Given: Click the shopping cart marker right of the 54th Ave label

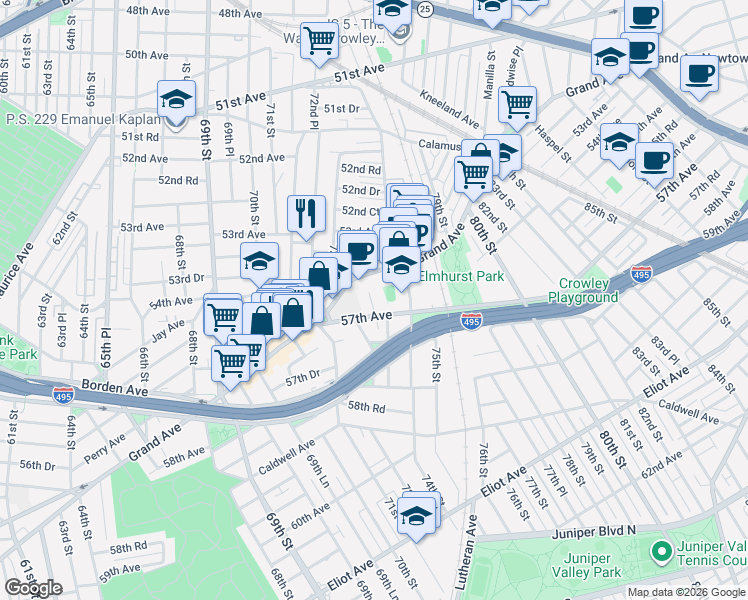Looking at the screenshot, I should [x=222, y=317].
